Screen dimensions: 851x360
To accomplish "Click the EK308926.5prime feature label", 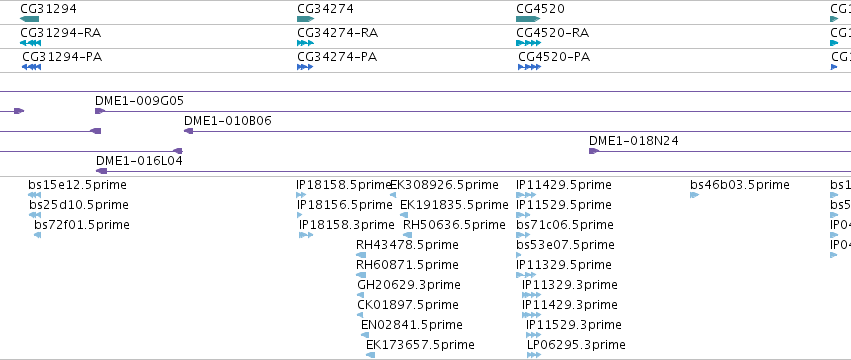I will 444,185.
